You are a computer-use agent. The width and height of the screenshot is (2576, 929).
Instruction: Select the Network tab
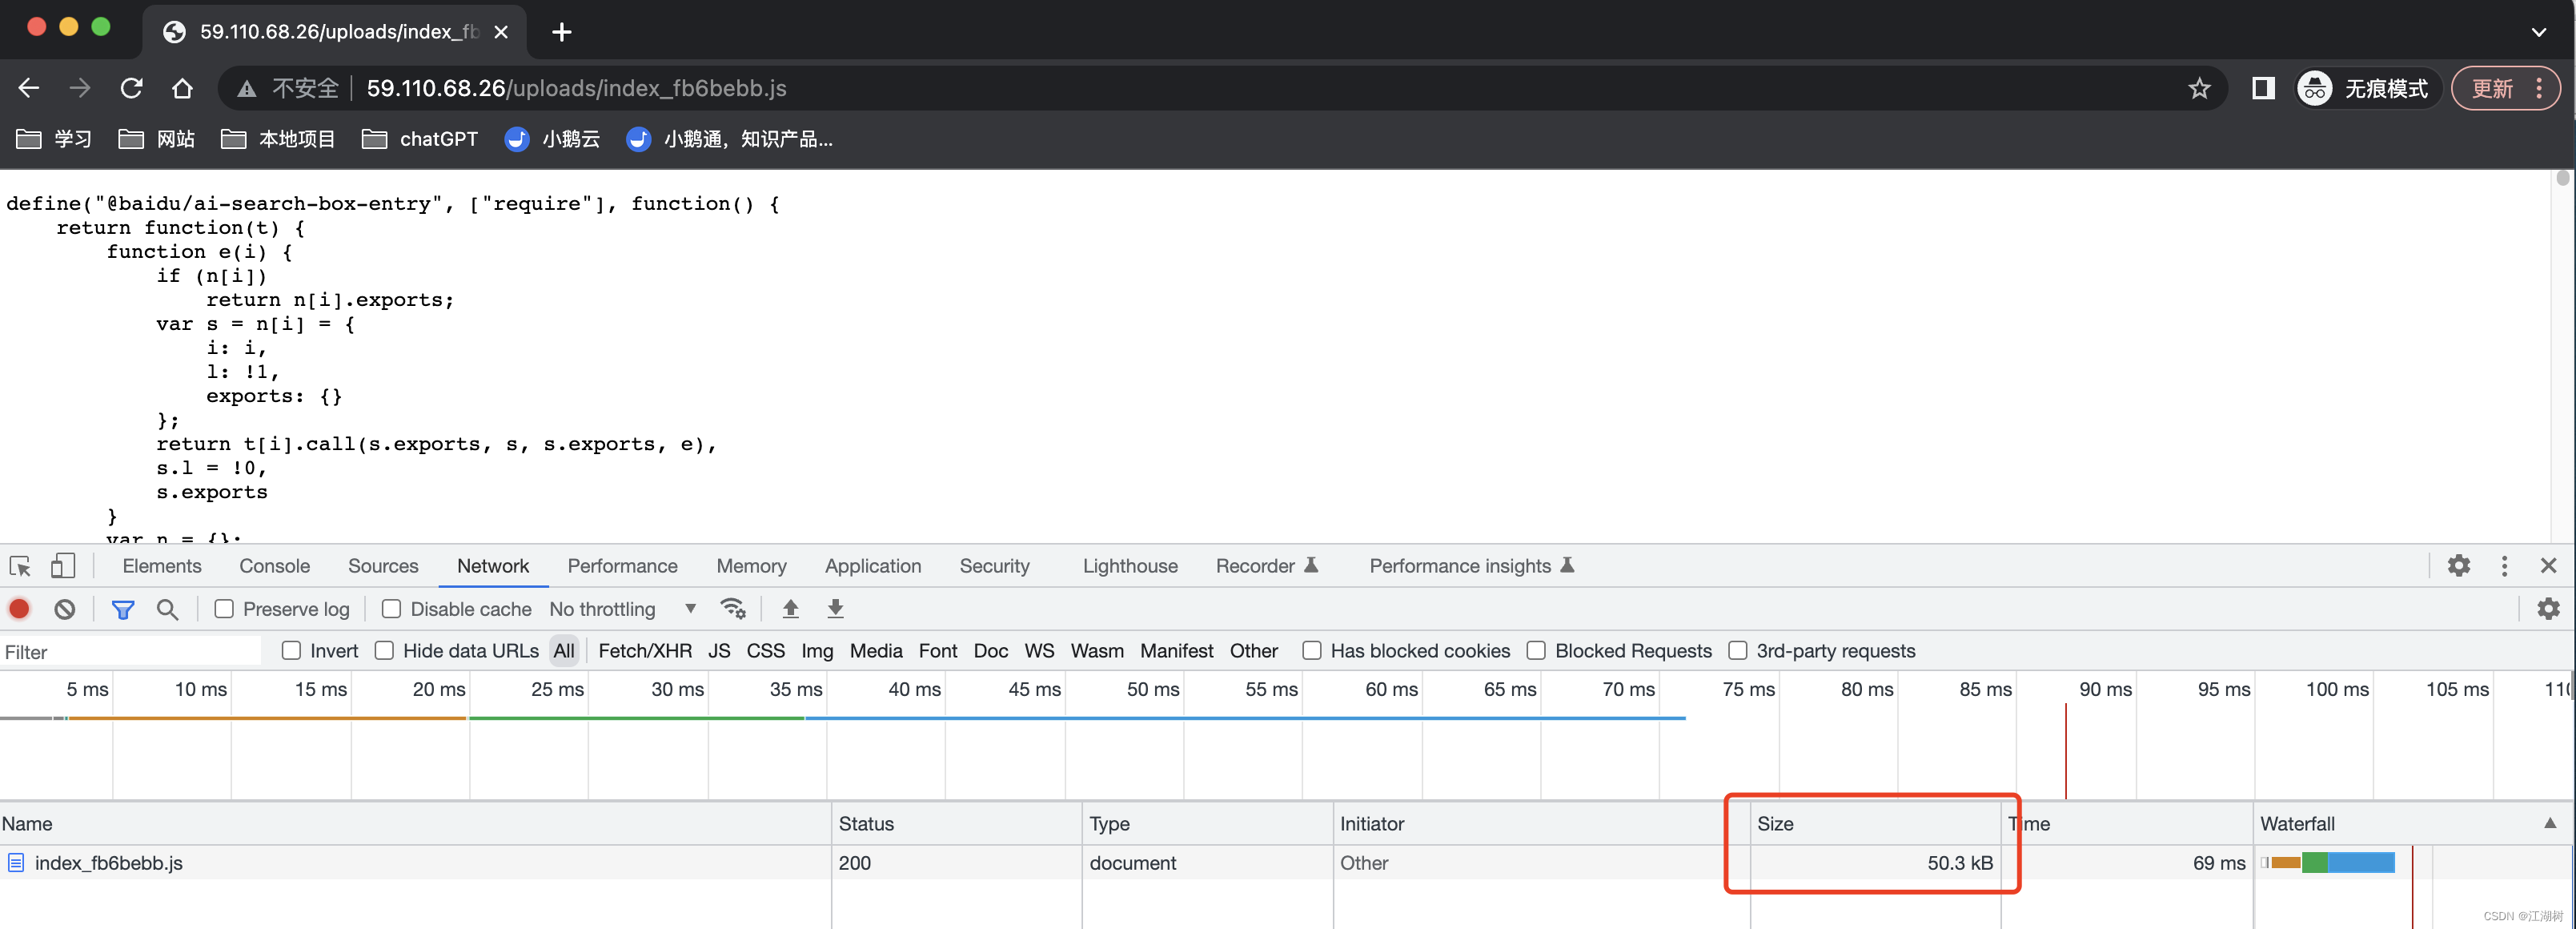tap(493, 566)
